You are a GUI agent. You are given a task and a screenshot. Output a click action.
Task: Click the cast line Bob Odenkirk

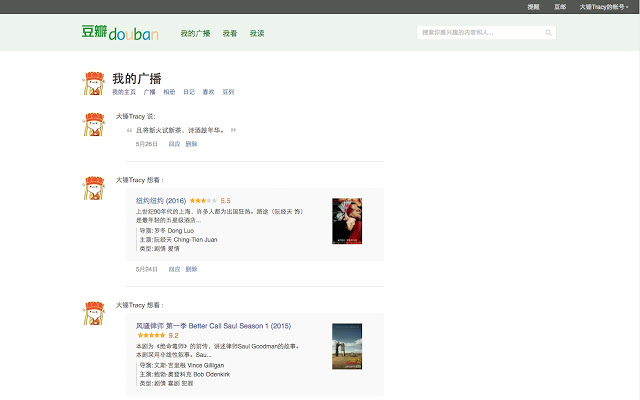point(184,374)
